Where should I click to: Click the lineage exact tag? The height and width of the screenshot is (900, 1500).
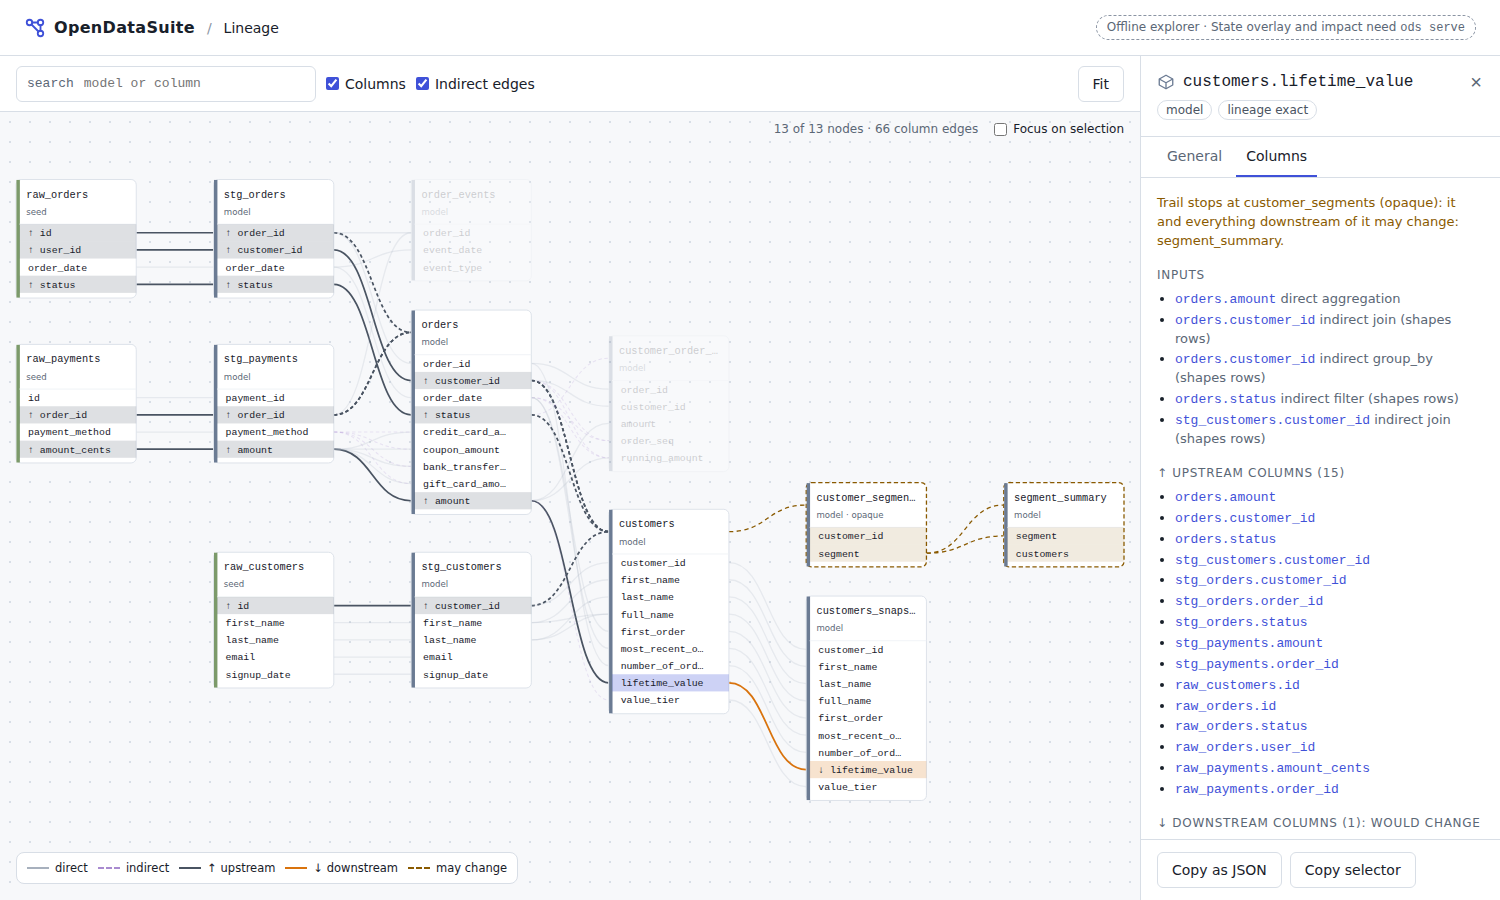tap(1267, 110)
